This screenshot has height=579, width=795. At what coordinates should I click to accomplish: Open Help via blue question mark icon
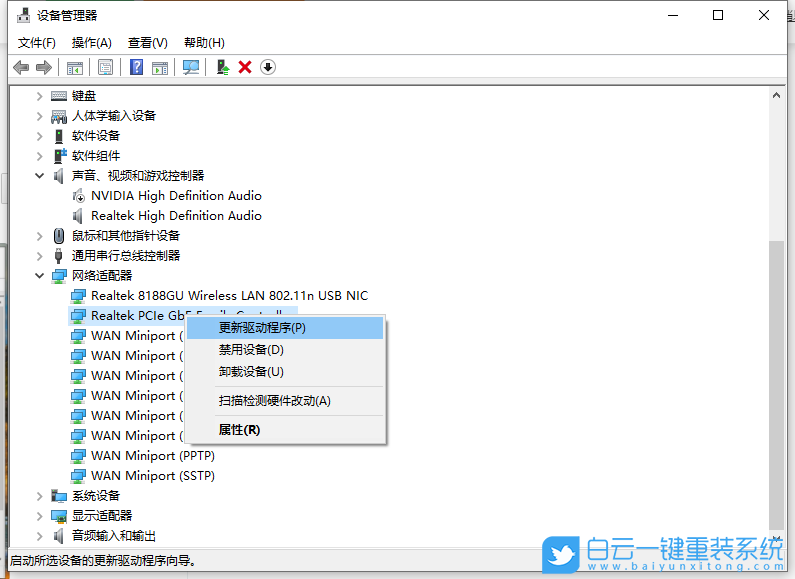137,67
